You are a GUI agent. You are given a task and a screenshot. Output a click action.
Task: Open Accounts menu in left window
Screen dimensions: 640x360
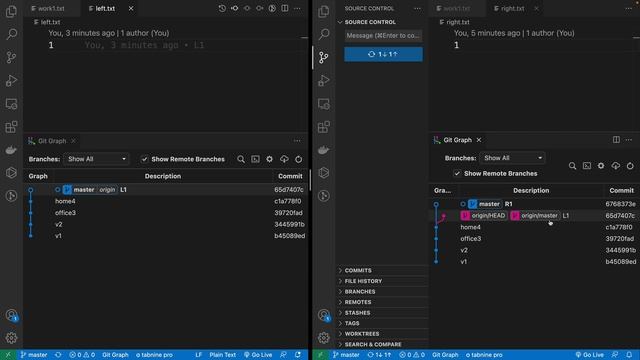[x=11, y=316]
